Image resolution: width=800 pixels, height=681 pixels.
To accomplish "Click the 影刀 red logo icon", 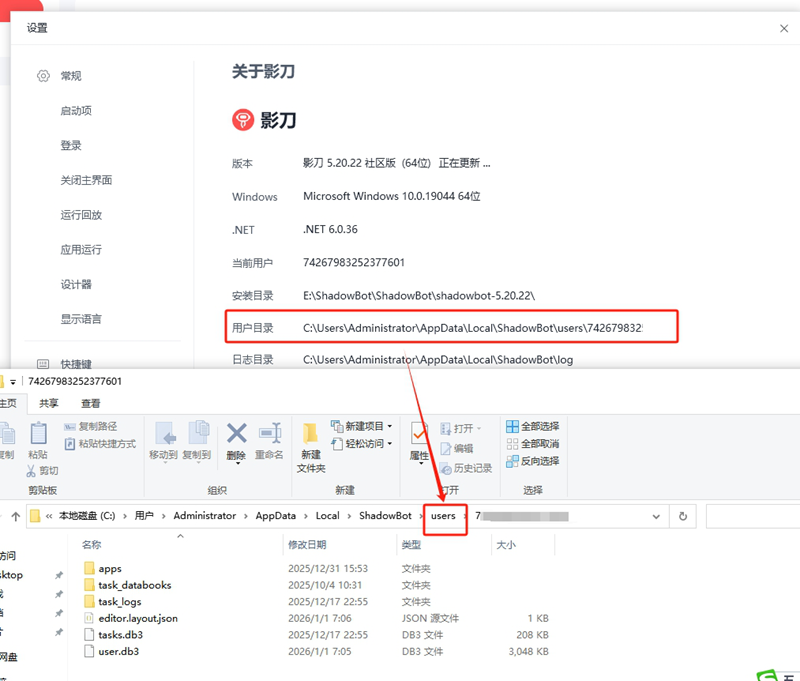I will (243, 120).
